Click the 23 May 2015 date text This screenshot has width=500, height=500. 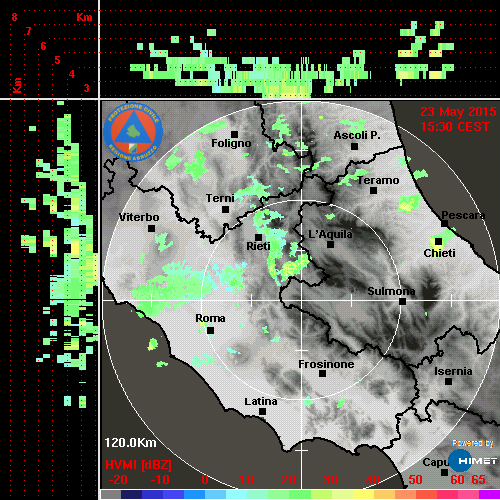click(x=458, y=112)
